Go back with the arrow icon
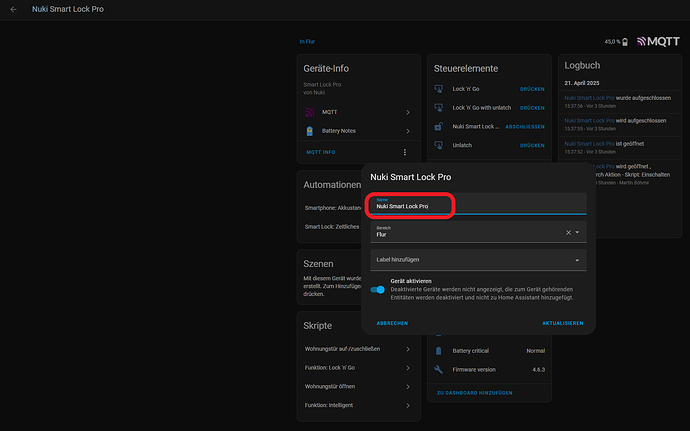The width and height of the screenshot is (690, 431). click(x=13, y=9)
